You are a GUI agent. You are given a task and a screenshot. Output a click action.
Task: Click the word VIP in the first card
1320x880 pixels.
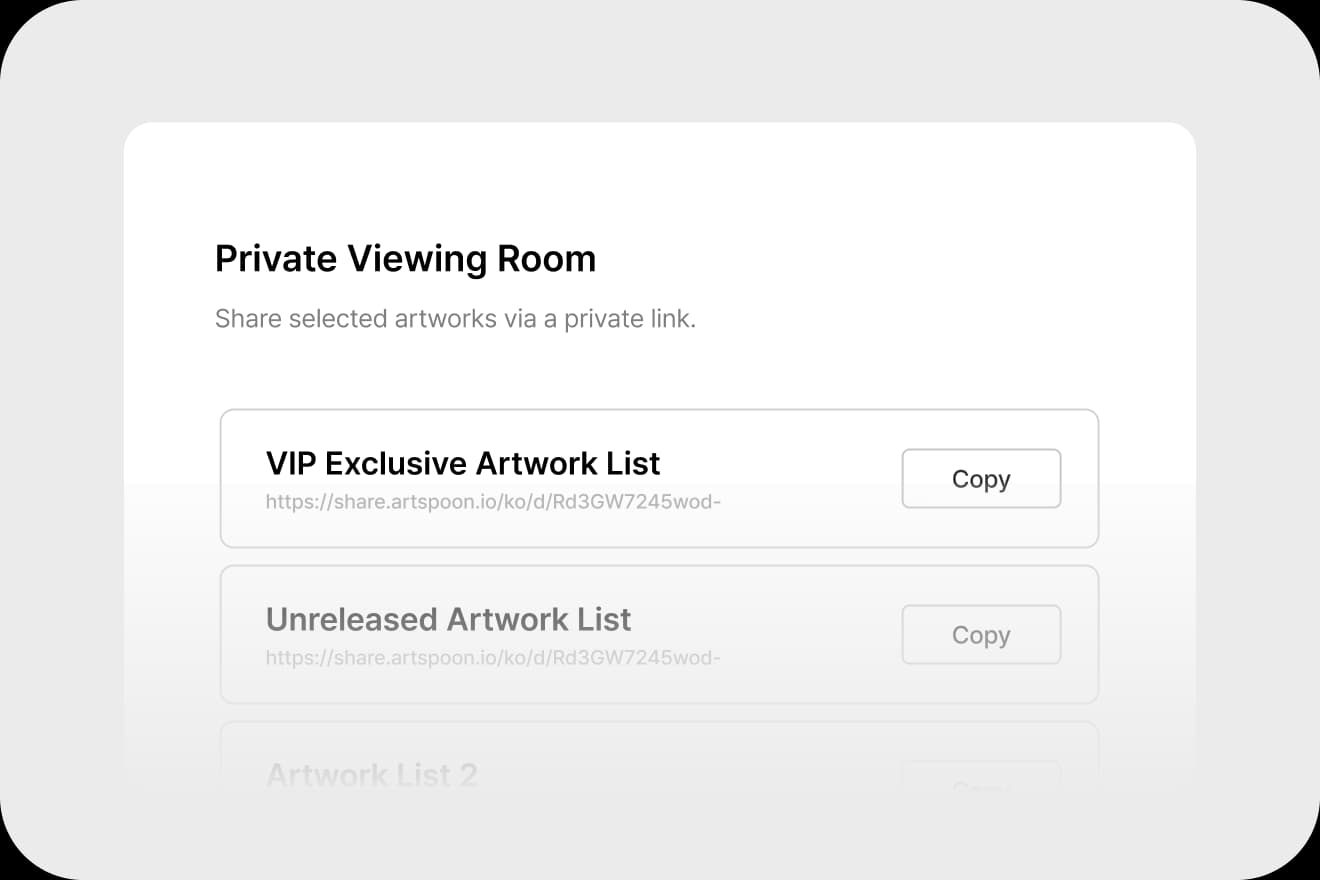291,464
